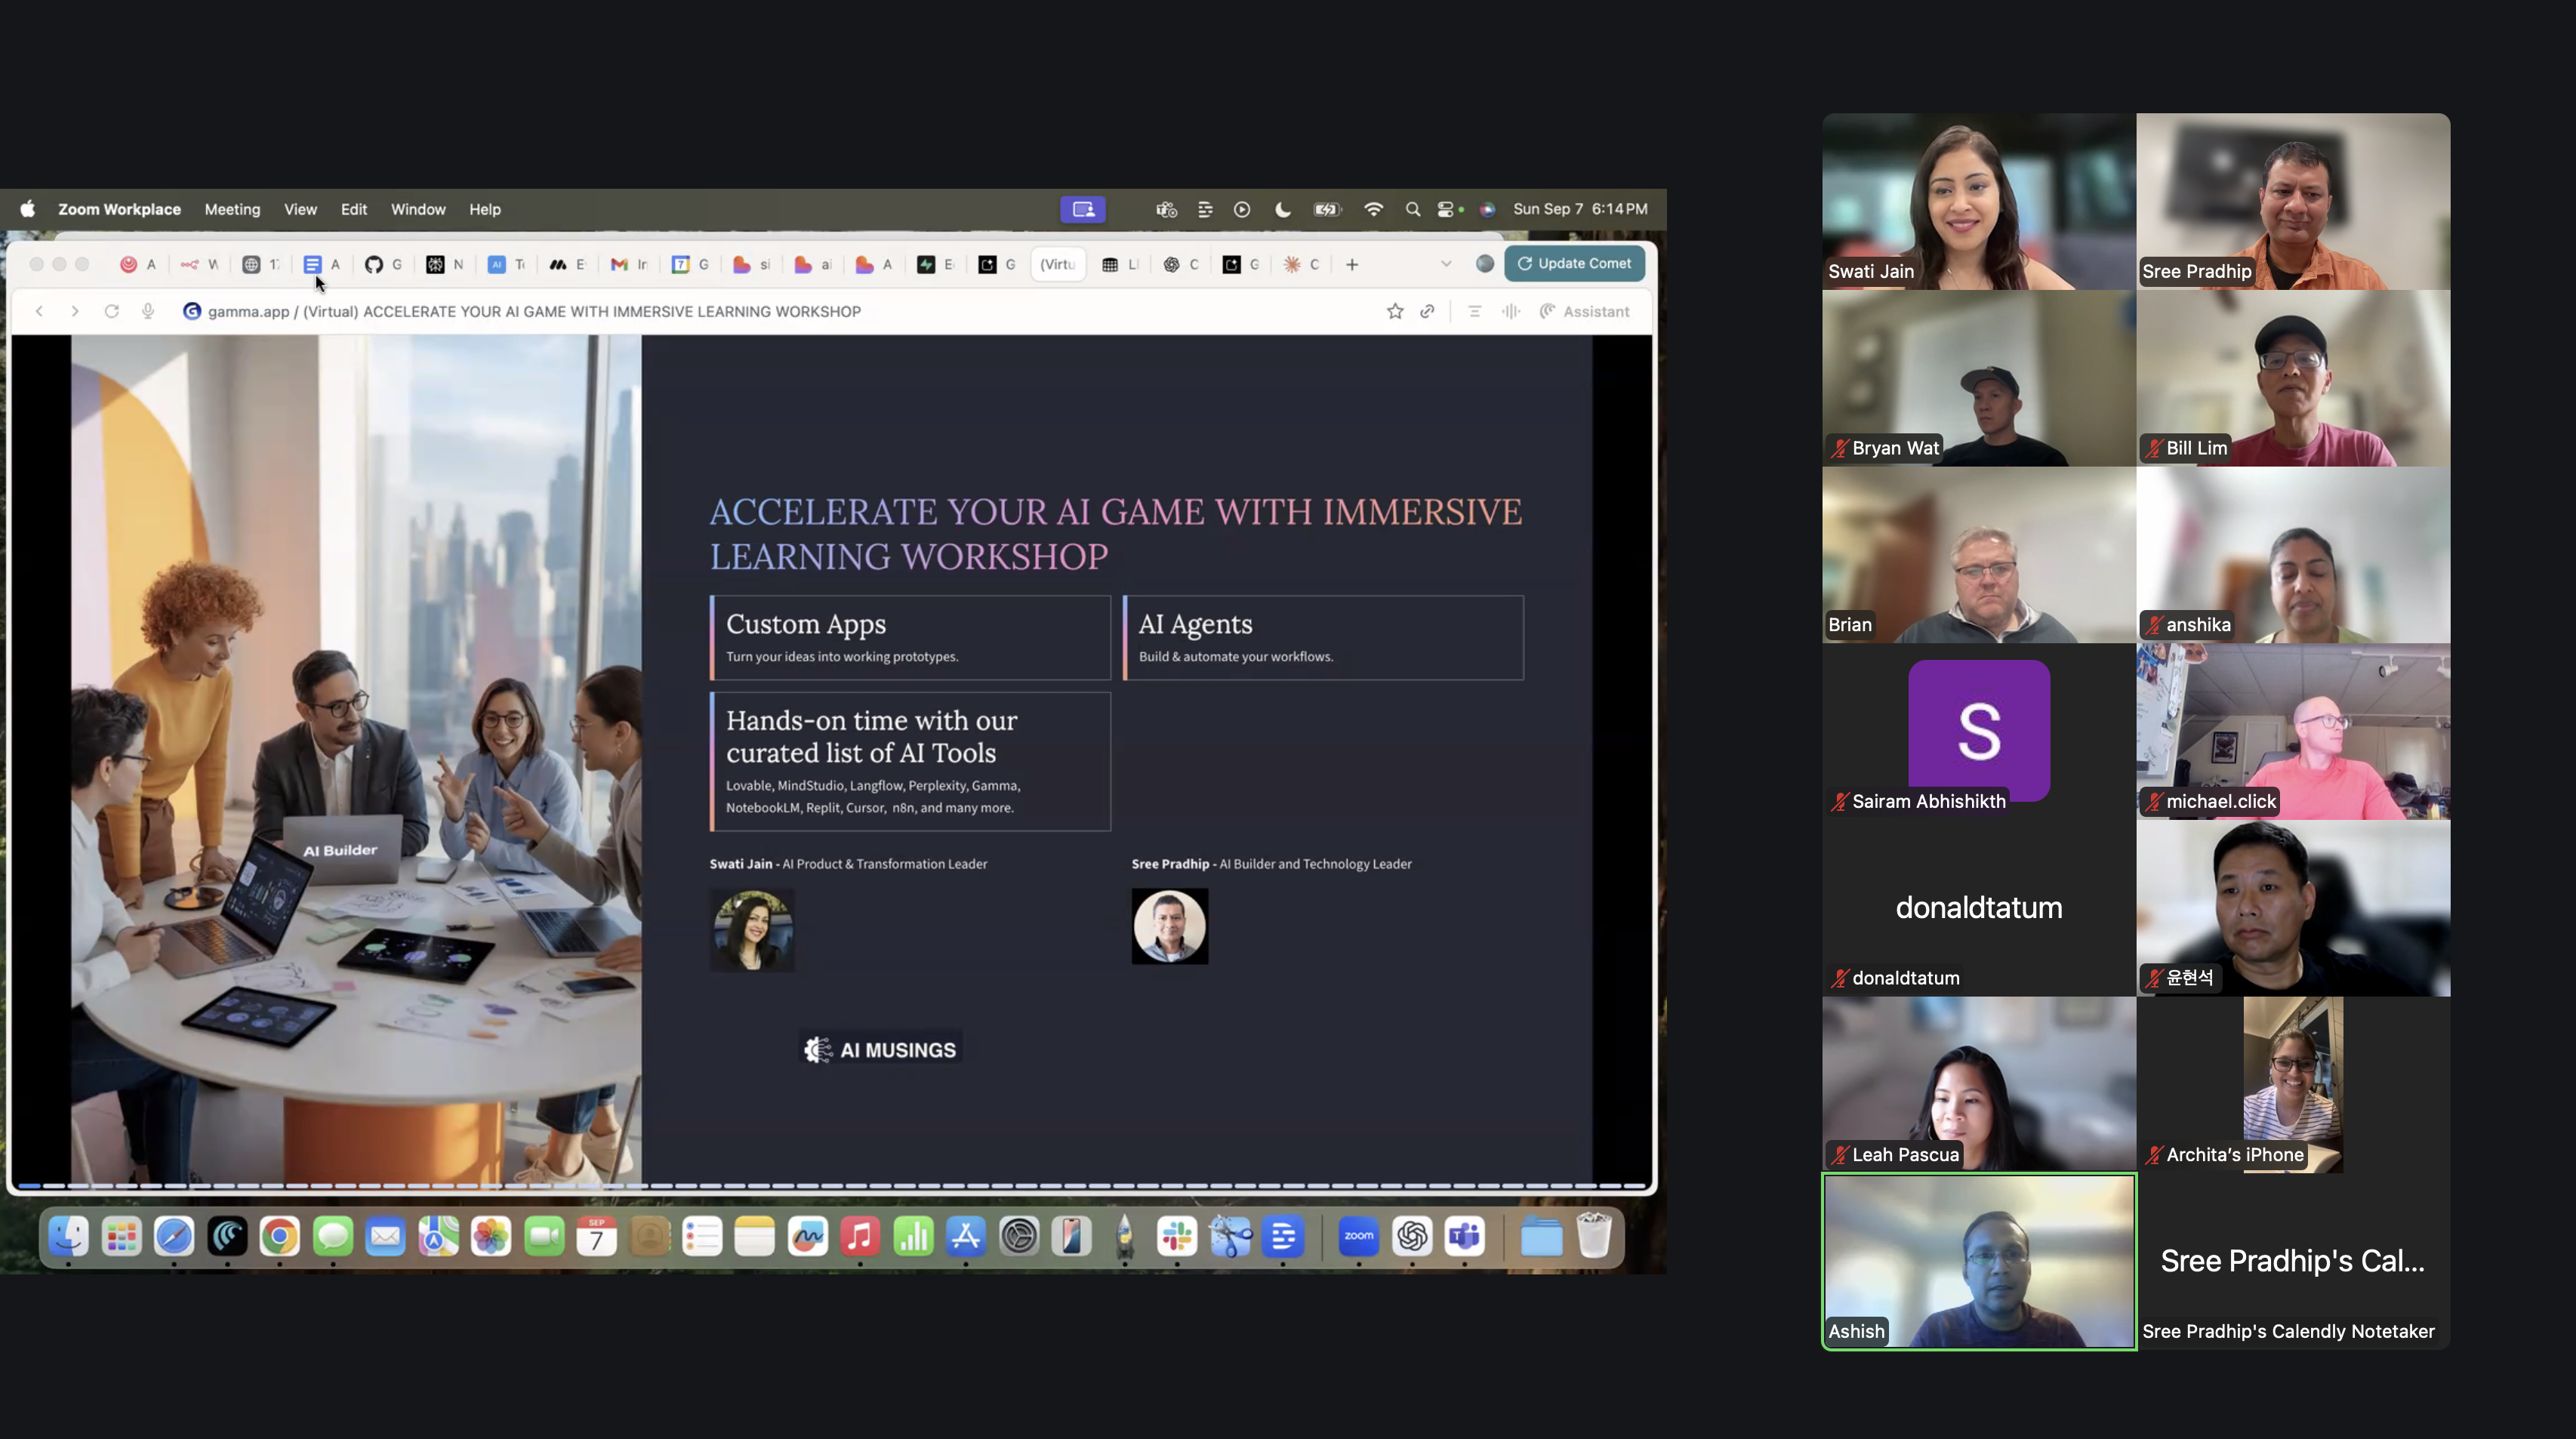Click Sree Pradhip's slide headshot
The width and height of the screenshot is (2576, 1439).
1170,926
